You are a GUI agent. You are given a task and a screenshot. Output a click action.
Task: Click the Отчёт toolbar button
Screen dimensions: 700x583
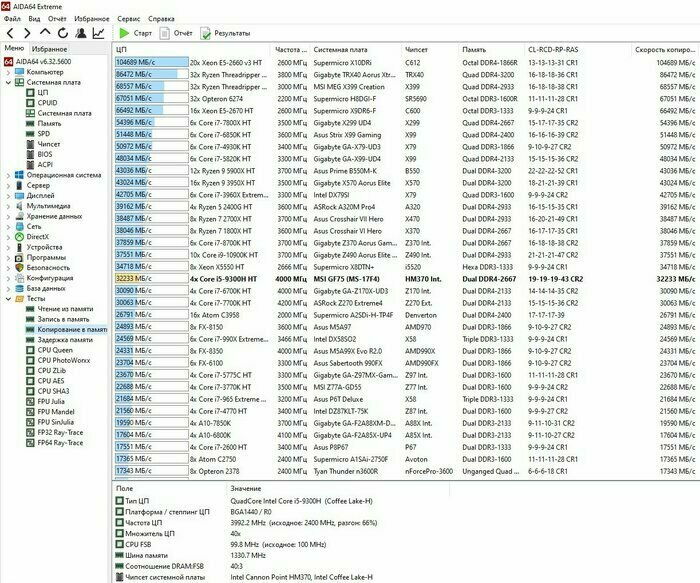176,33
